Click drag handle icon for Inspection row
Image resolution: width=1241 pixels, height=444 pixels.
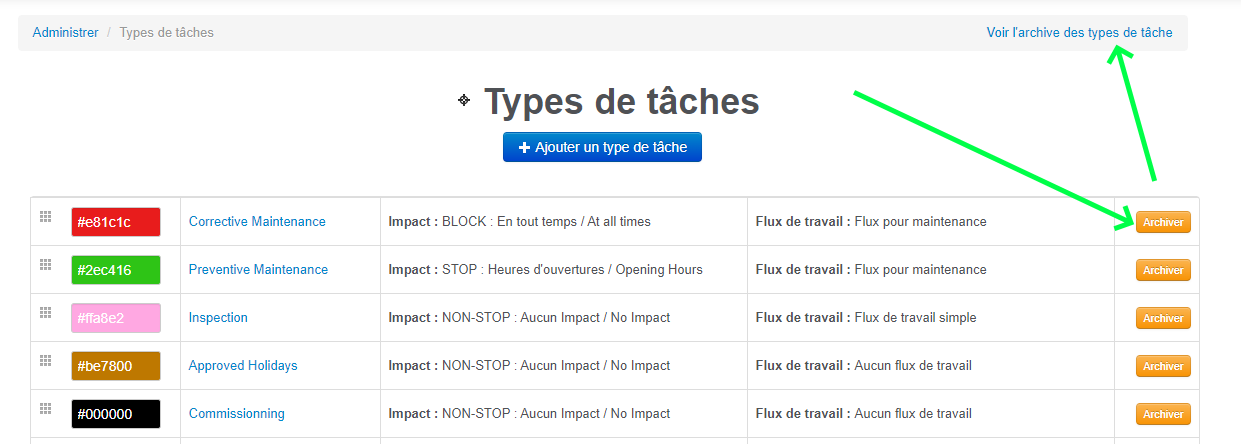[x=45, y=312]
